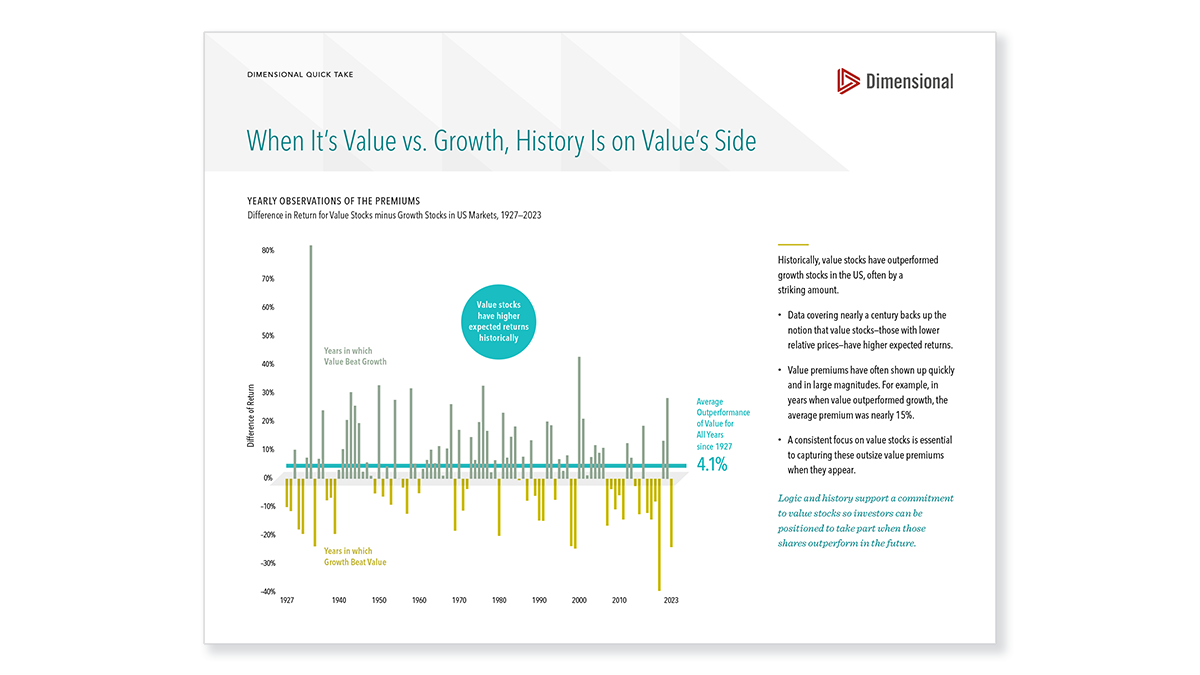Click the green bar spike around 2000
Screen dimensions: 1200x675
point(580,415)
